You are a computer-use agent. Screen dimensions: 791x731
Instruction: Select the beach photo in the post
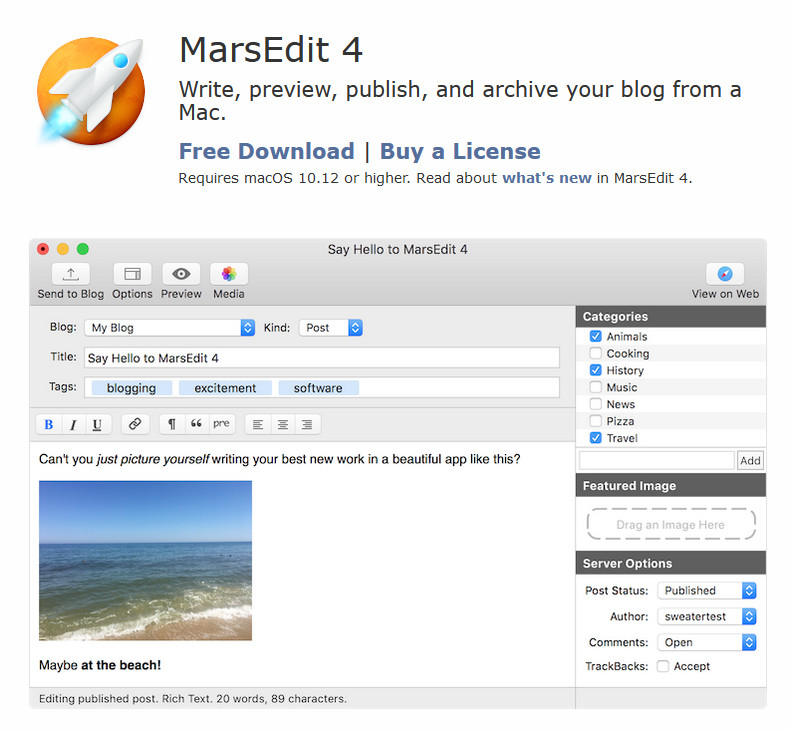145,560
